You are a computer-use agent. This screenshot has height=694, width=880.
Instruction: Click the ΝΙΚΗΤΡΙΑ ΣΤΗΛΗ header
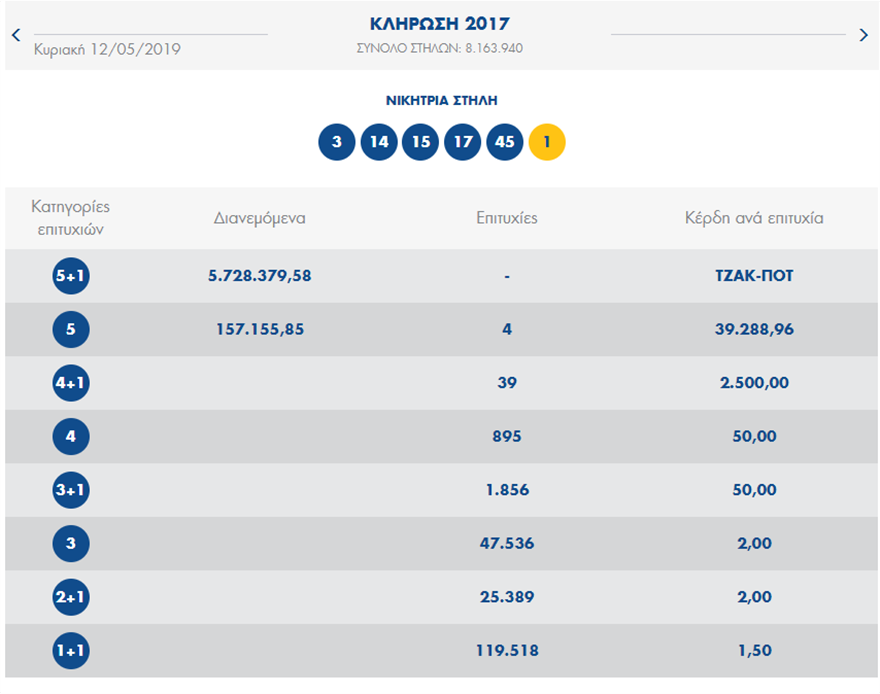440,100
